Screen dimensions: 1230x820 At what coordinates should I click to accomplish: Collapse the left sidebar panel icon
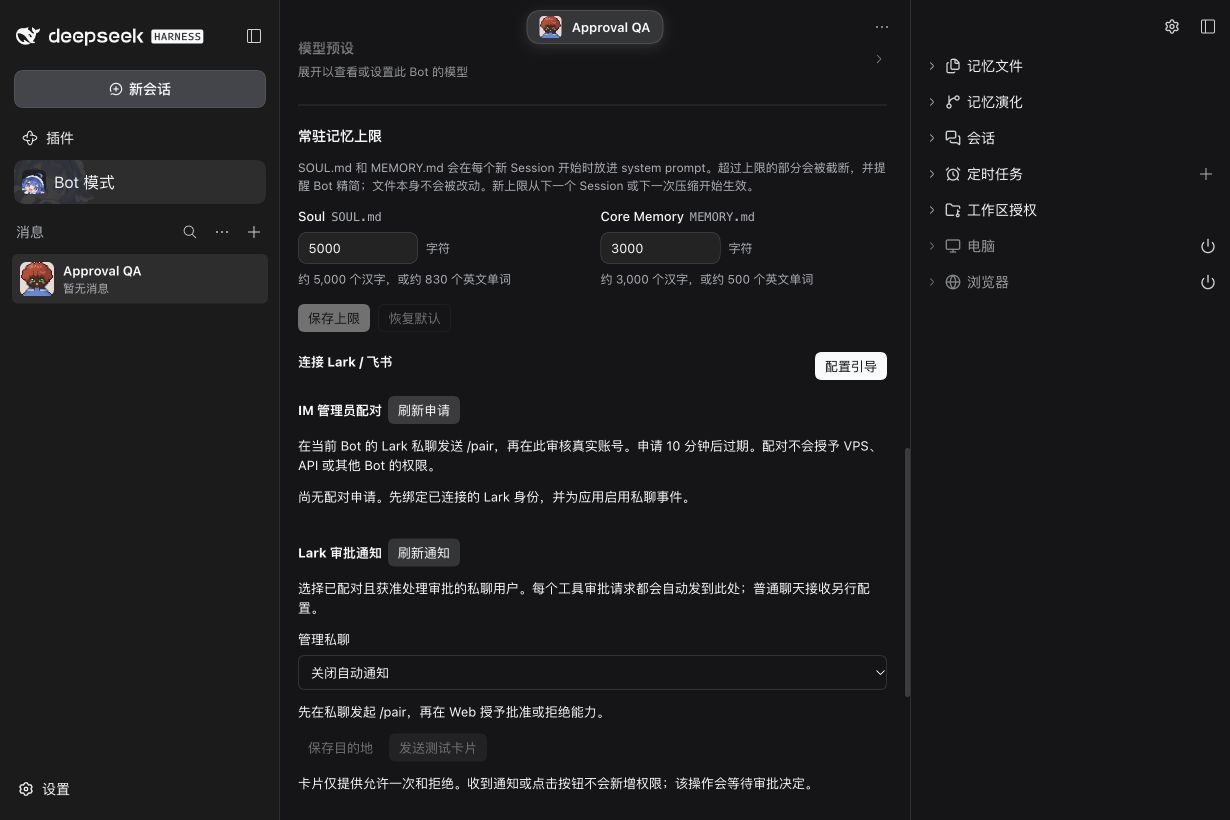point(254,36)
